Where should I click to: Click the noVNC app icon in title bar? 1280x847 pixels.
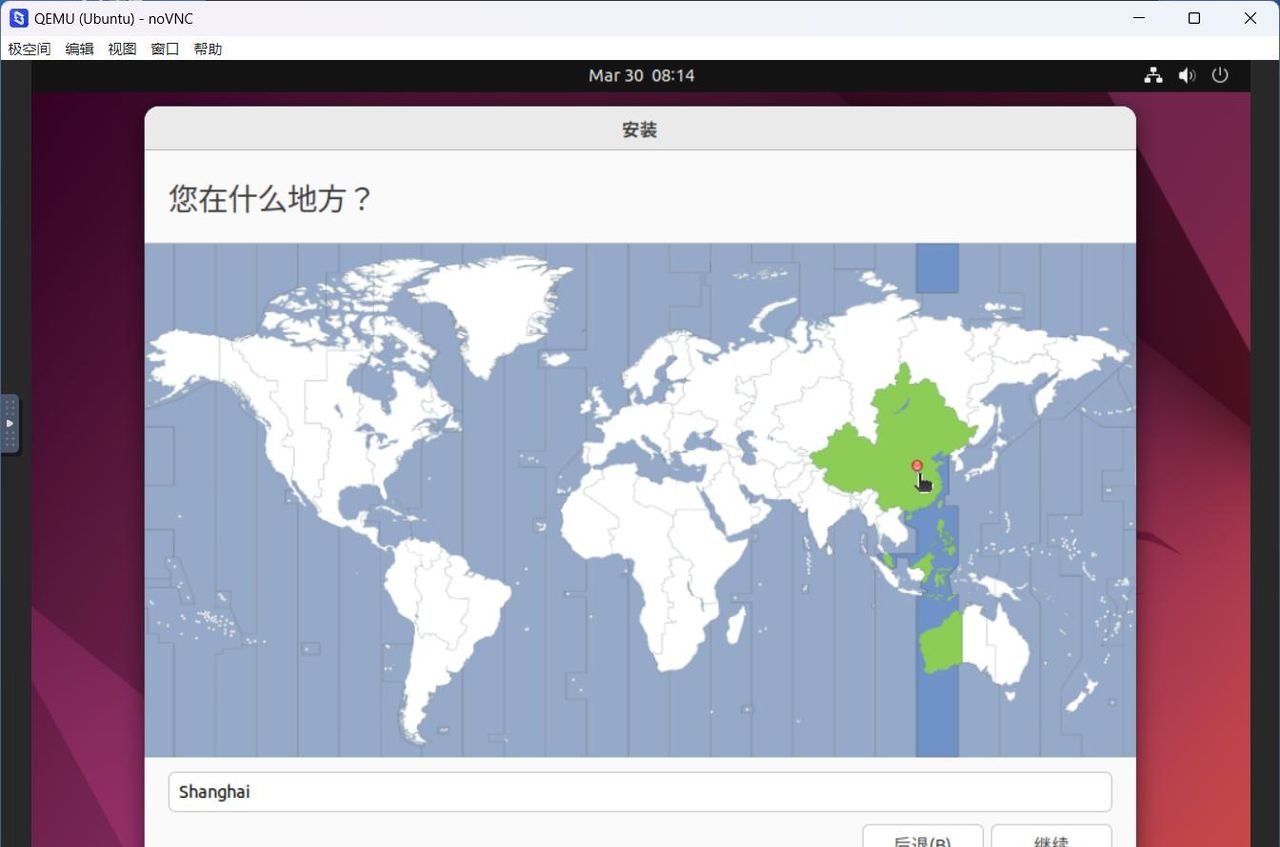pos(18,18)
